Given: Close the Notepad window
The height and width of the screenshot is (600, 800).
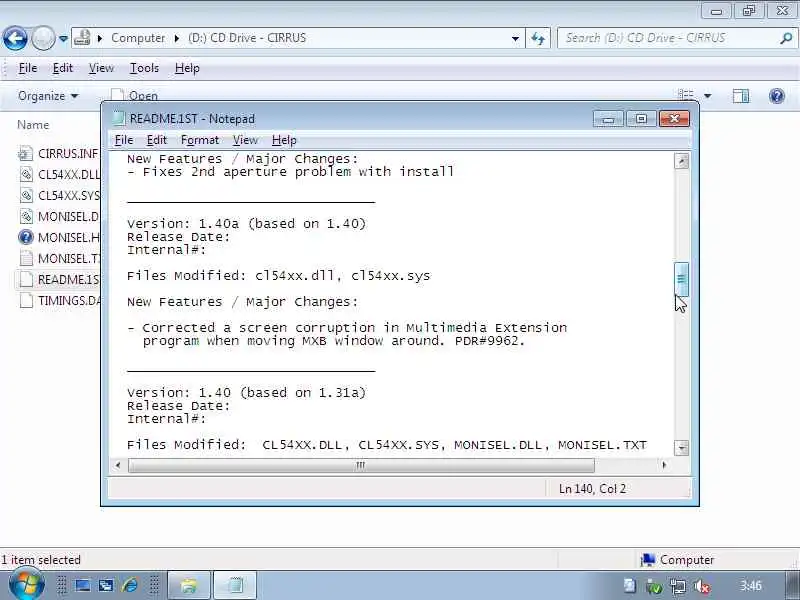Looking at the screenshot, I should (674, 119).
